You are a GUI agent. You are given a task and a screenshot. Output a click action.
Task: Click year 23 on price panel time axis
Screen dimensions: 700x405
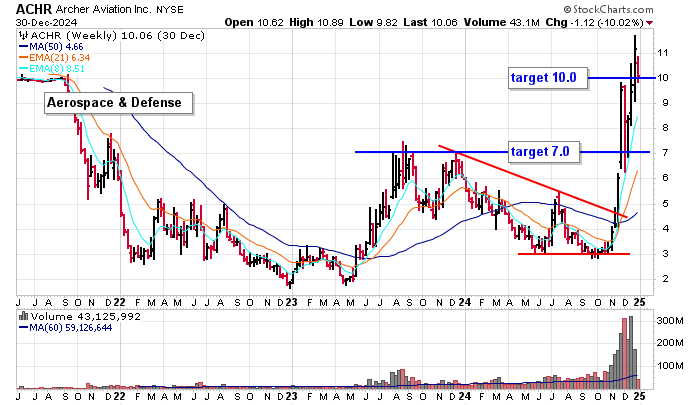pos(291,302)
